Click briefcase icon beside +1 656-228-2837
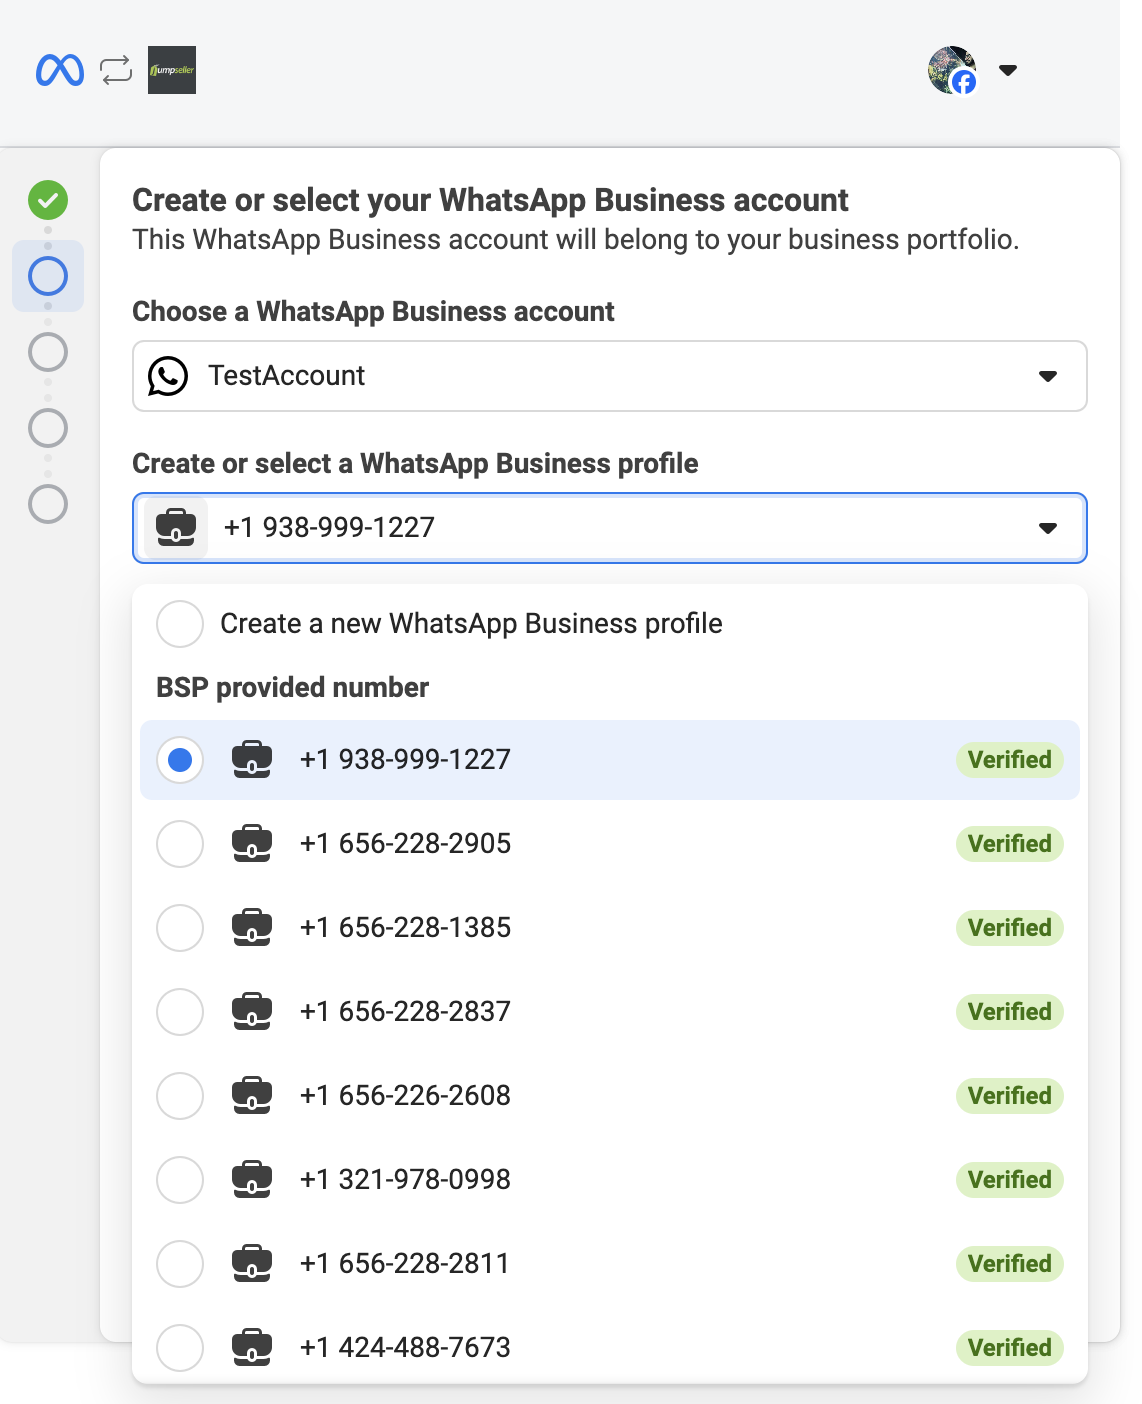Screen dimensions: 1142x1404 pyautogui.click(x=252, y=1012)
